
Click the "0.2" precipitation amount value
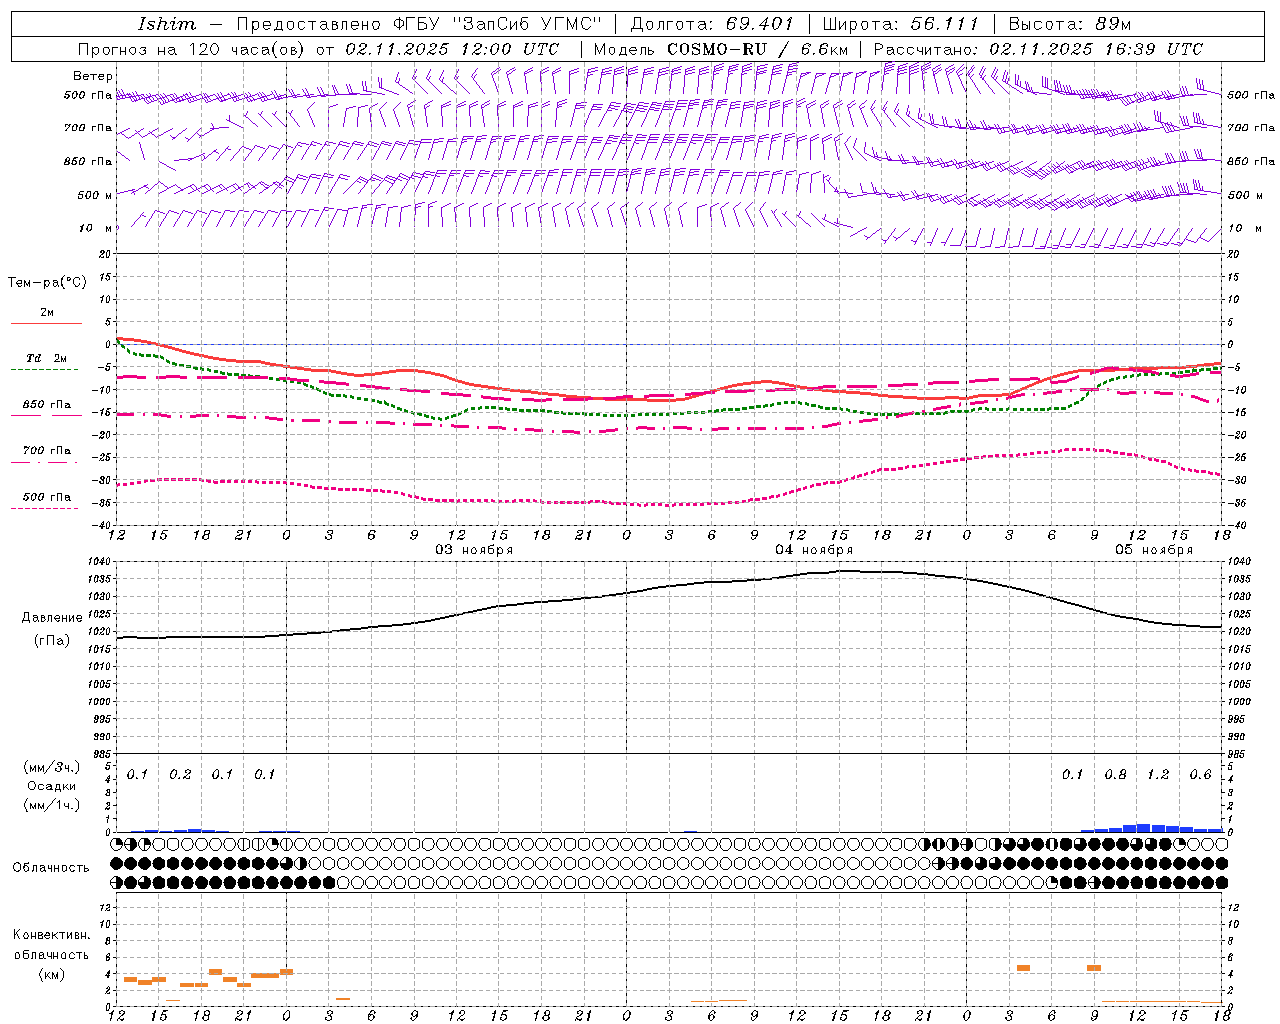(x=180, y=774)
